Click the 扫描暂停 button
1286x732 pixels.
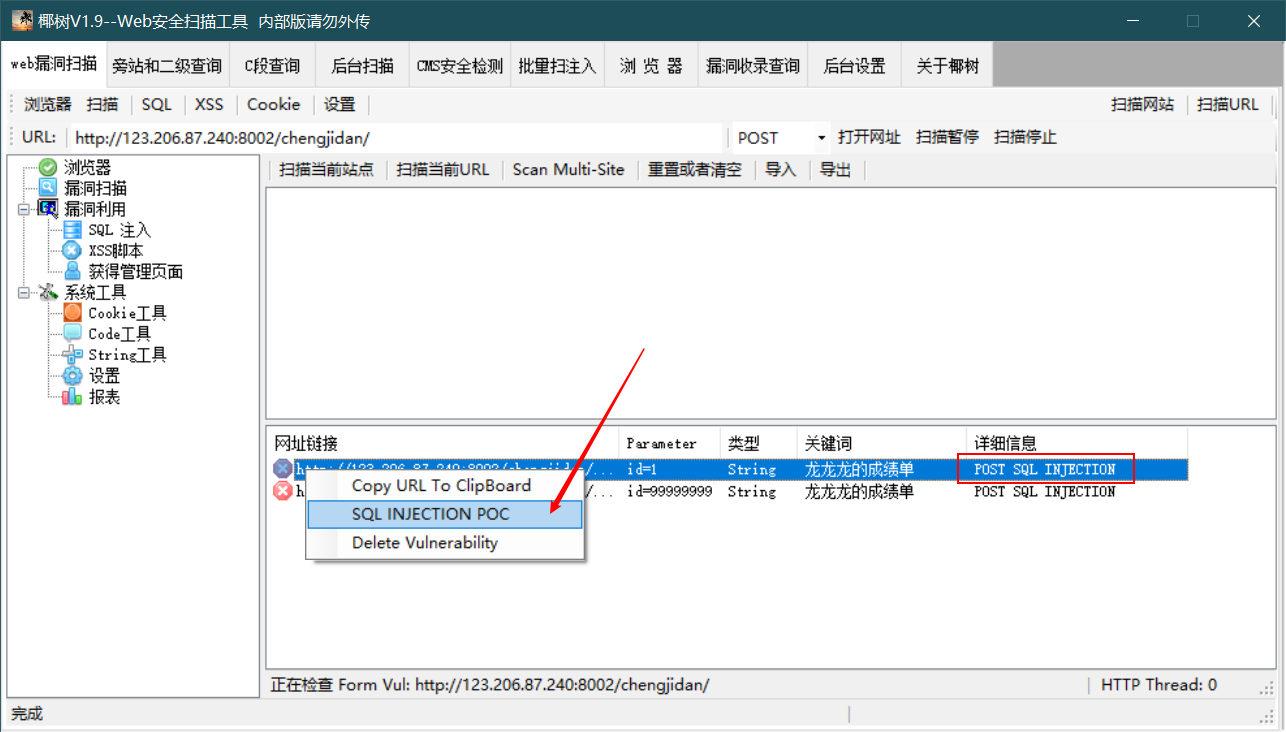click(947, 137)
